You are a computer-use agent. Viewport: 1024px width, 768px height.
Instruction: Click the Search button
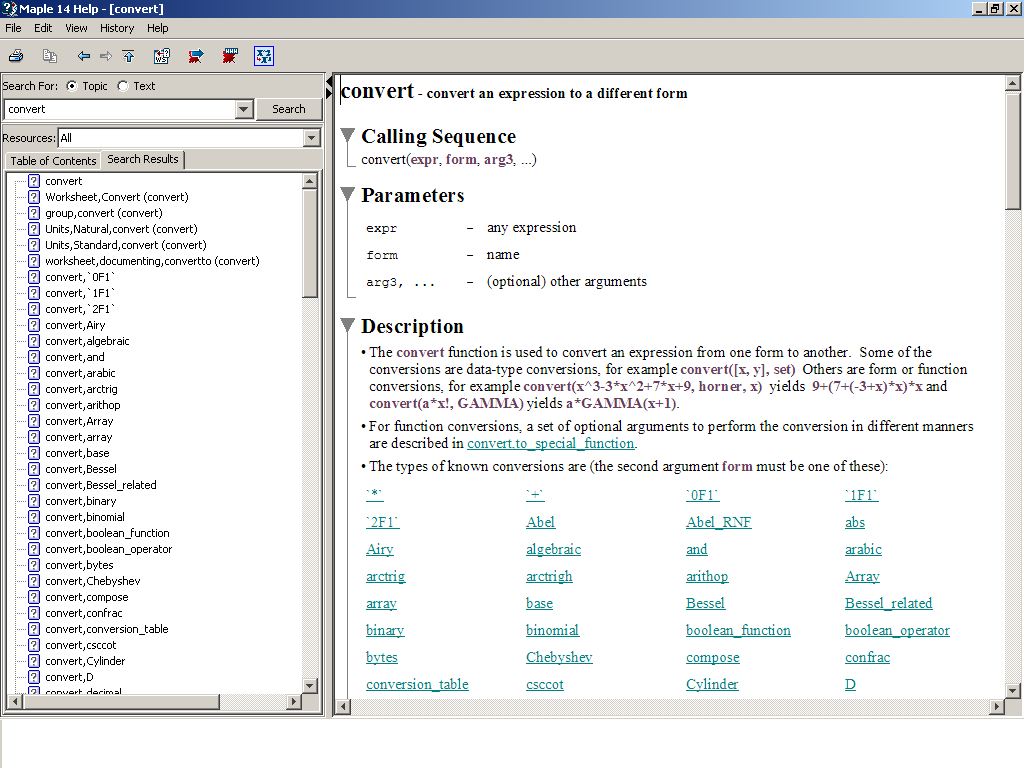[289, 109]
